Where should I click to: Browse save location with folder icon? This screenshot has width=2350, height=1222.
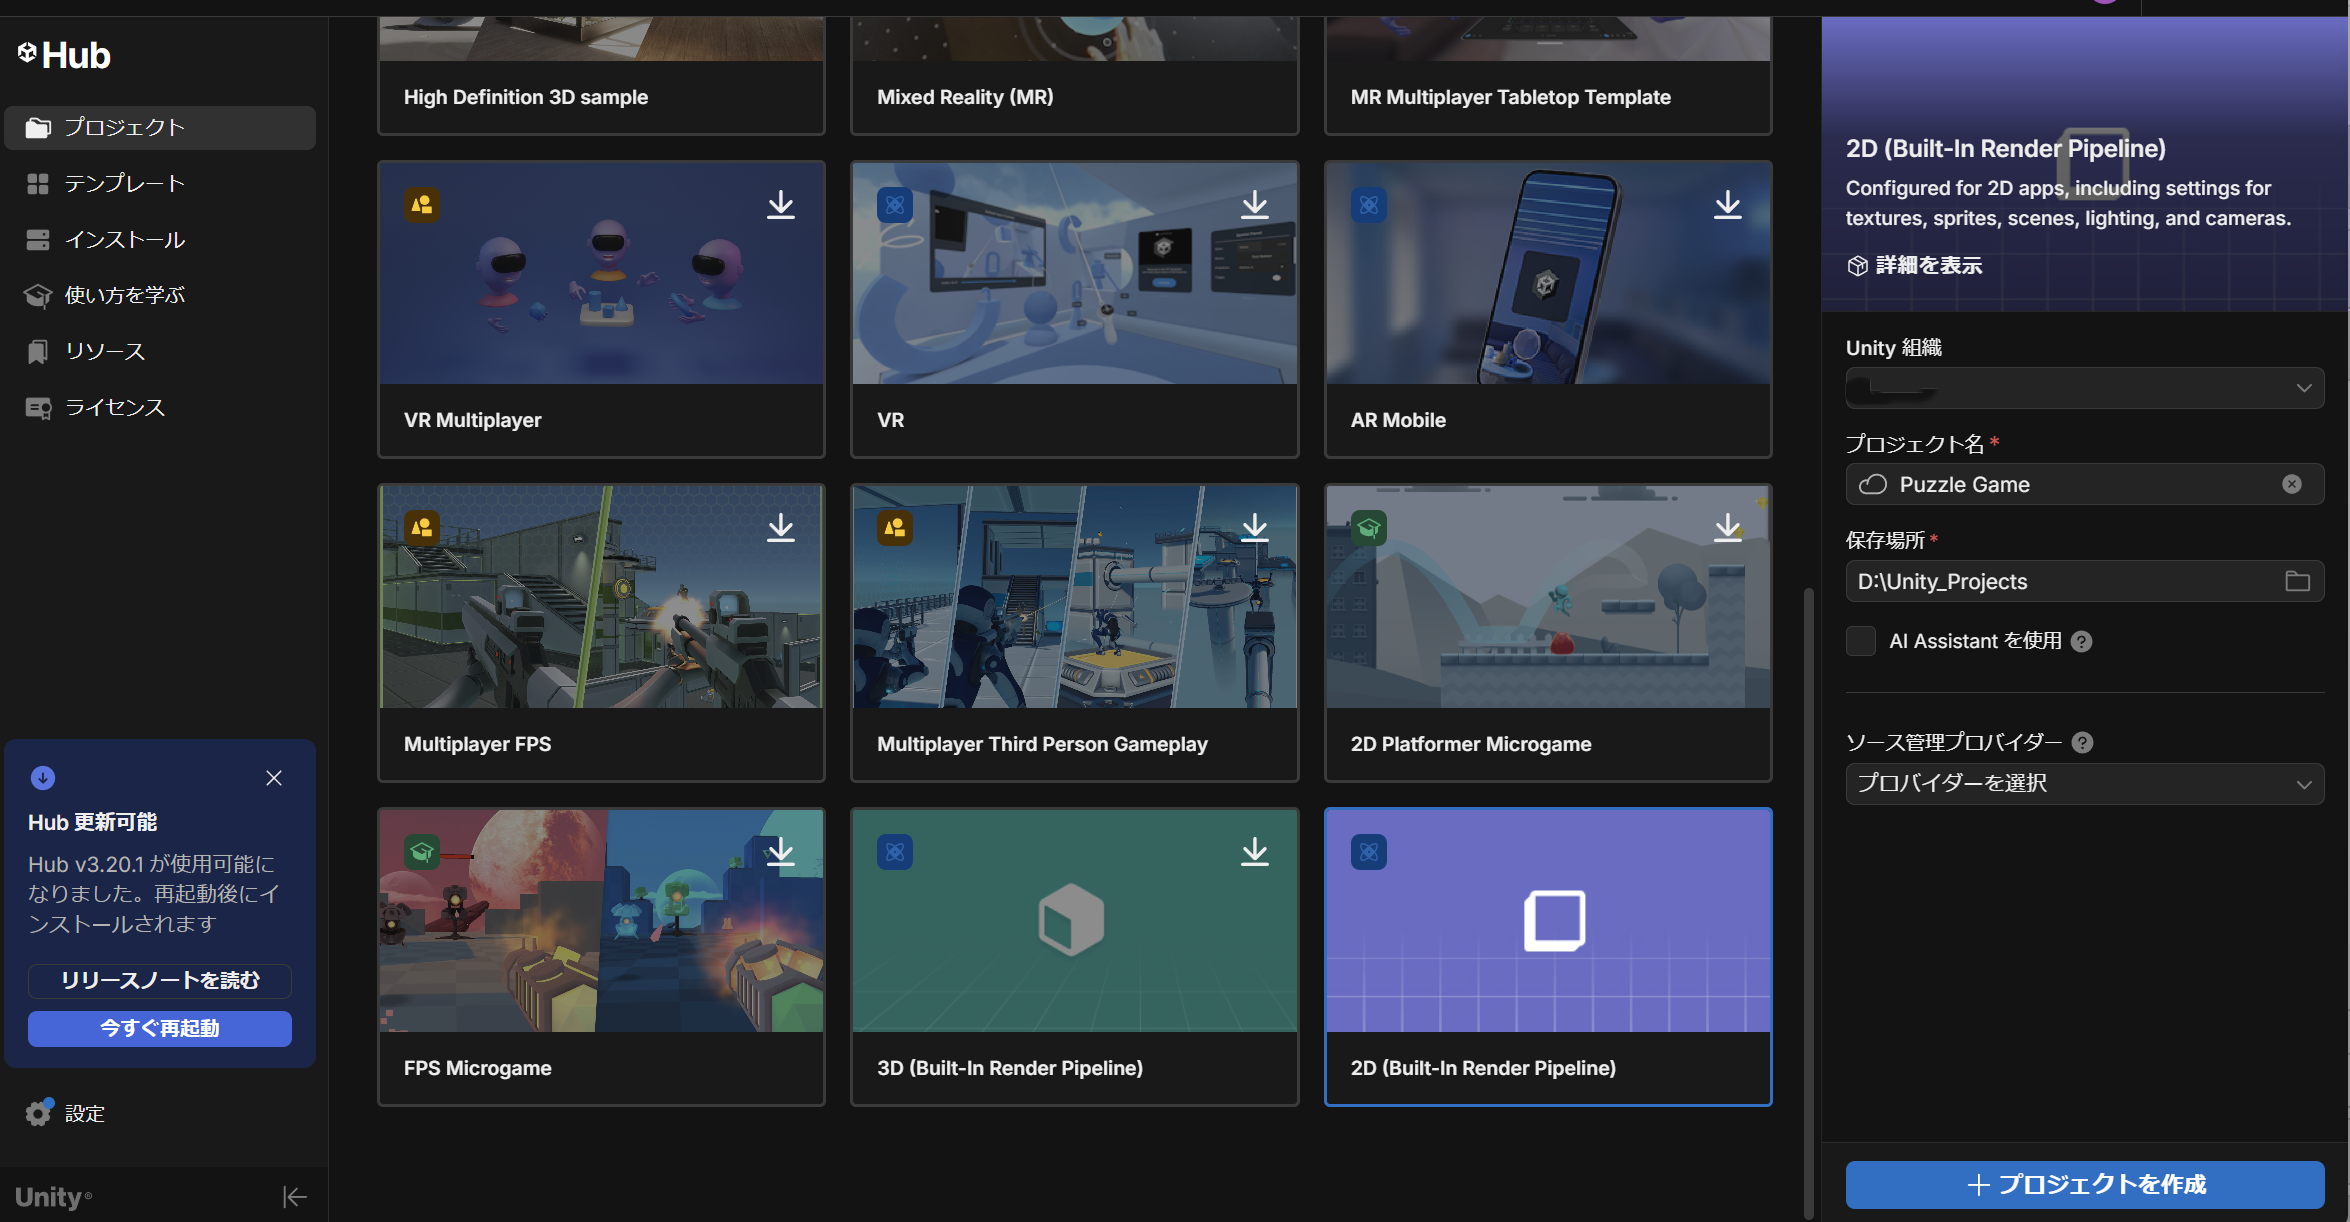click(2297, 581)
